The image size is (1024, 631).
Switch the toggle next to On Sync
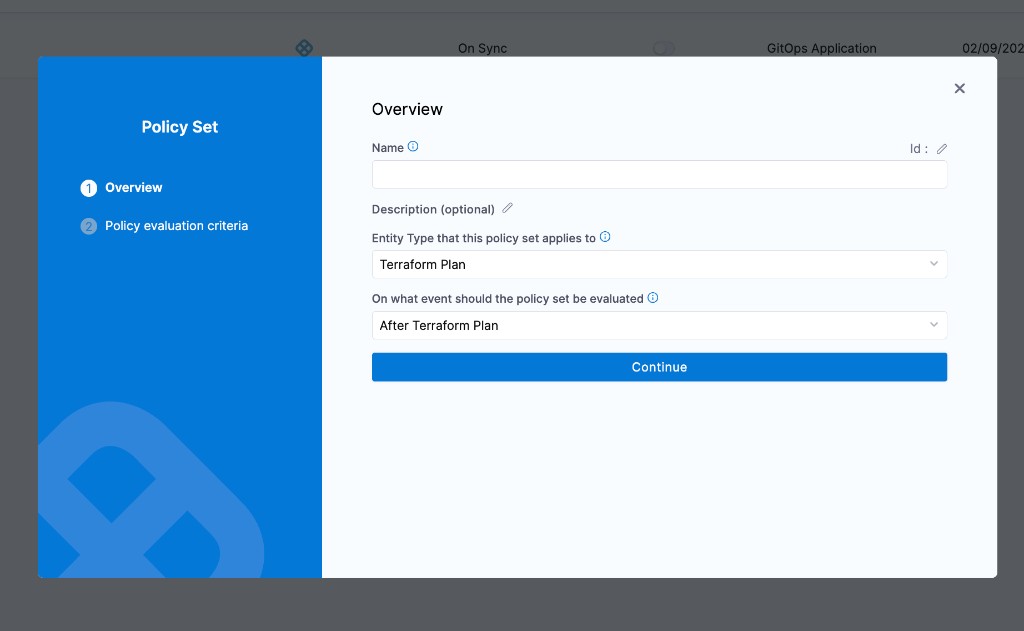(x=663, y=48)
